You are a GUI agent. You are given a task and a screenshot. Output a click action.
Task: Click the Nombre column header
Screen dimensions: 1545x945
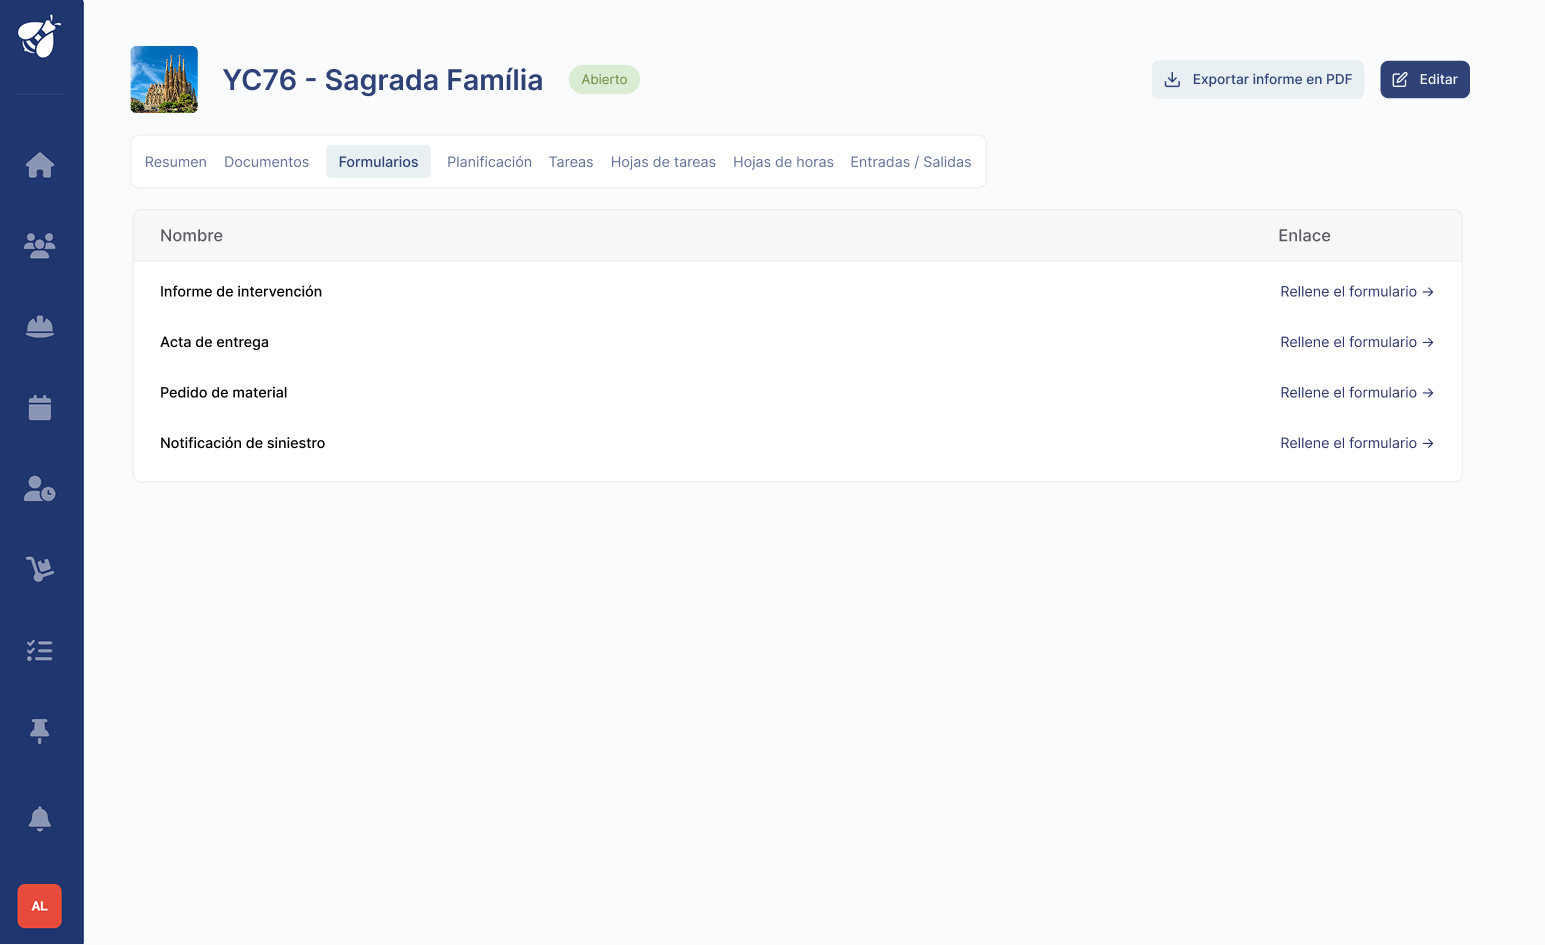tap(192, 236)
